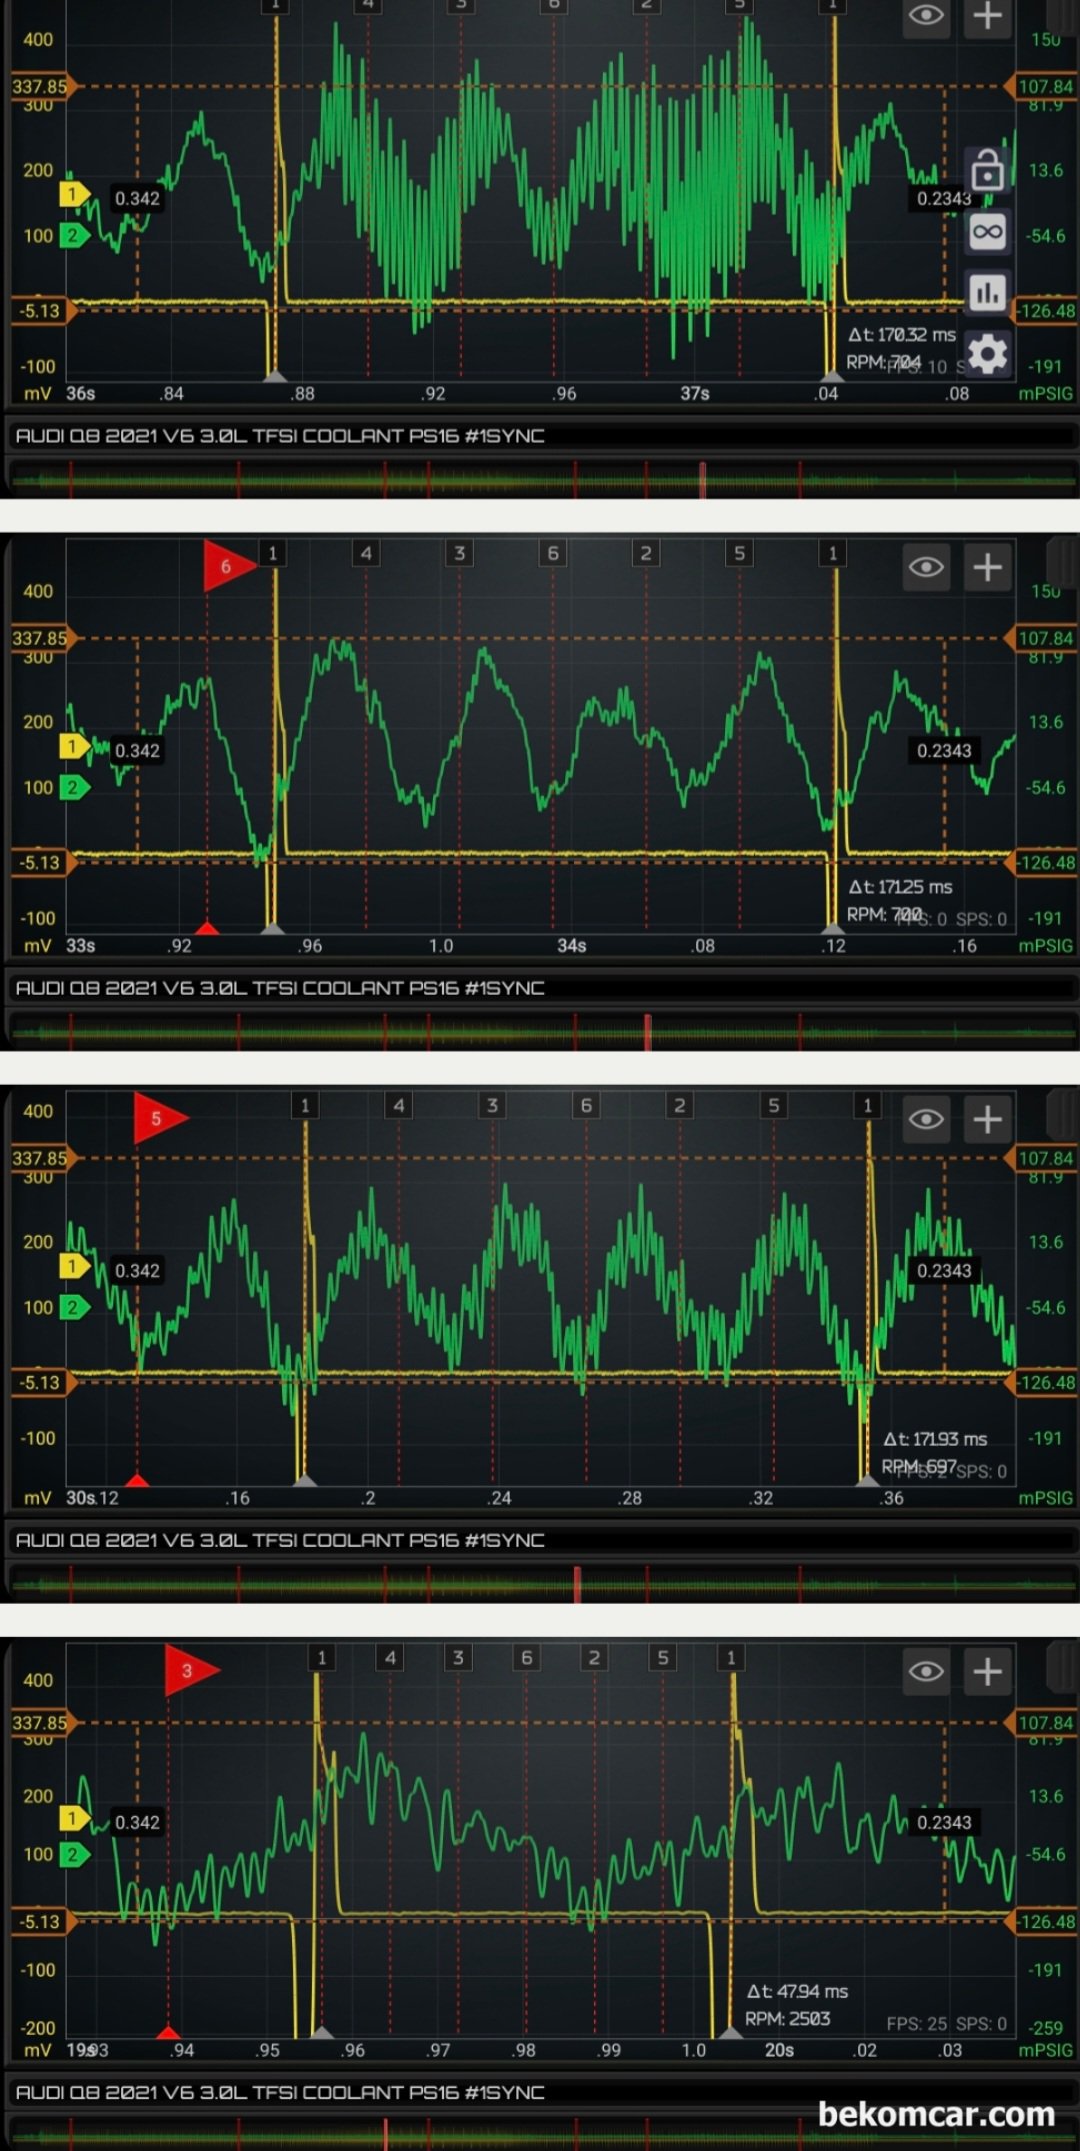Select cylinder 6 marker in the flag 5 graph
The image size is (1080, 2151).
[586, 1105]
